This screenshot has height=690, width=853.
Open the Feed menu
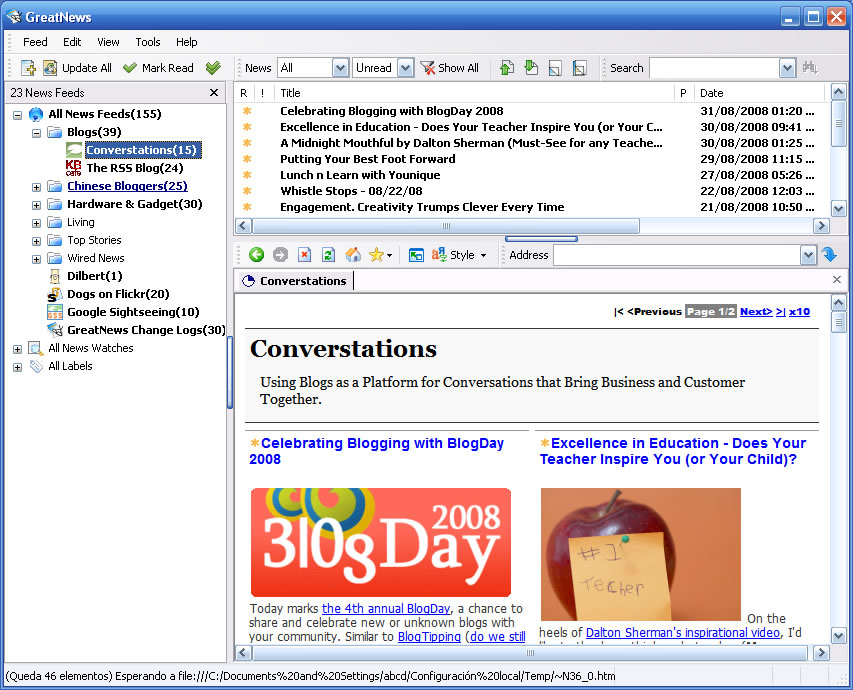click(x=35, y=42)
